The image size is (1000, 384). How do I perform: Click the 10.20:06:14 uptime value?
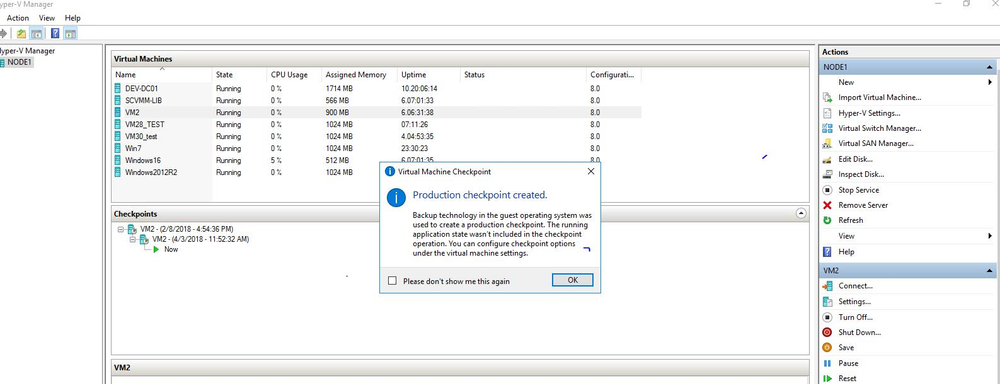(419, 89)
